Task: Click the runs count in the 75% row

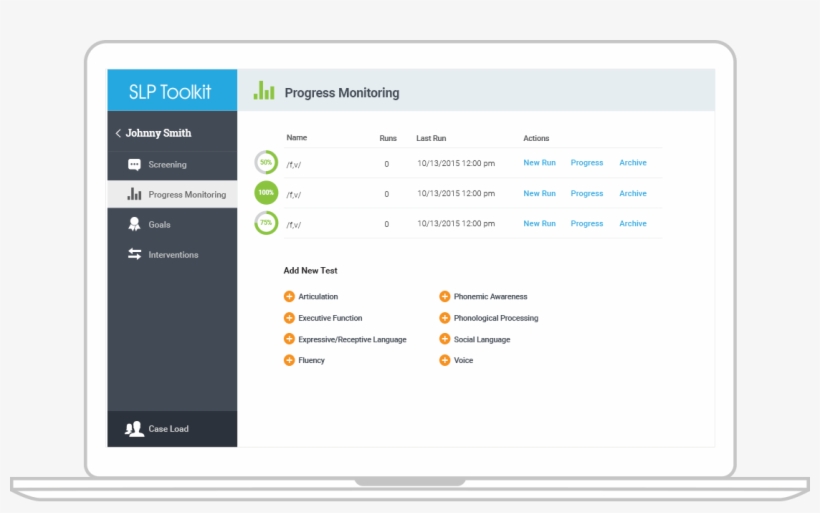Action: (386, 224)
